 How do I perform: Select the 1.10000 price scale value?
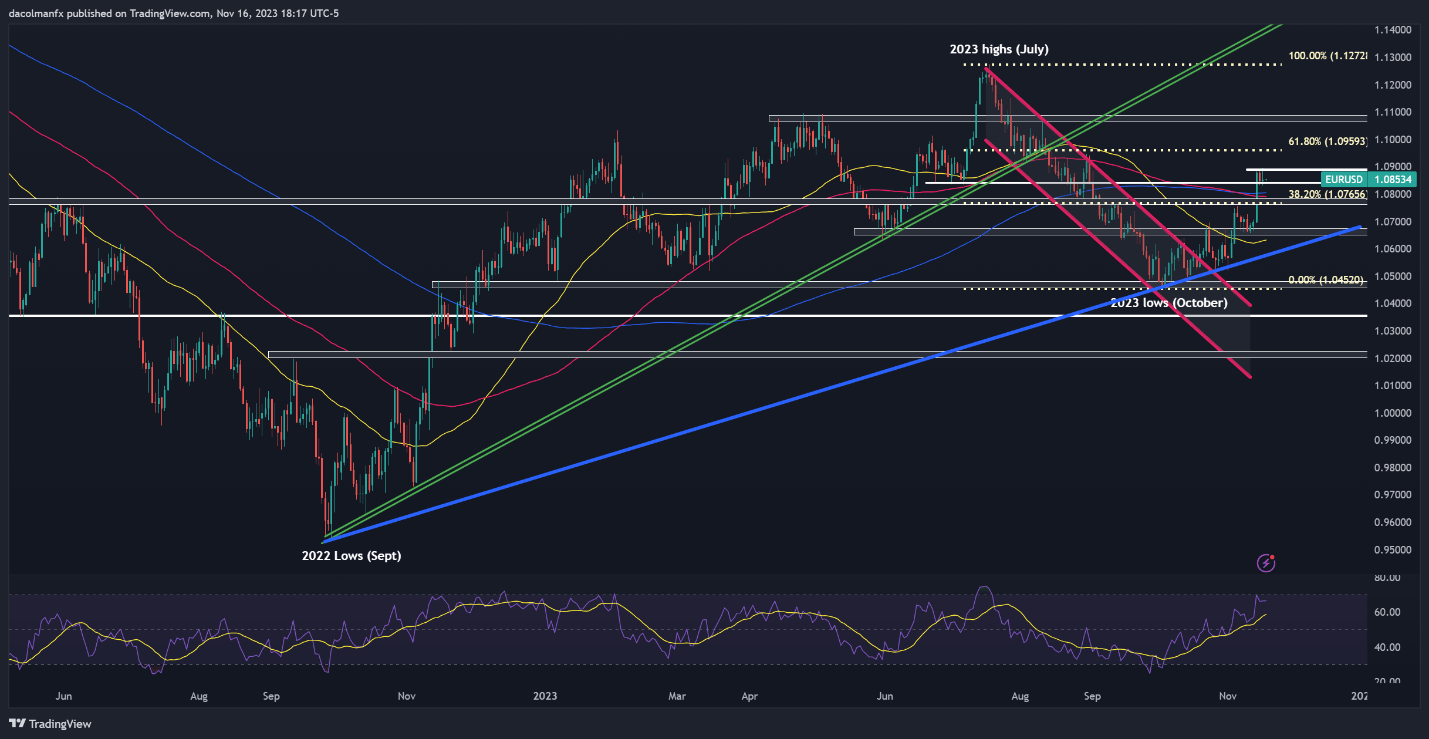(1392, 139)
